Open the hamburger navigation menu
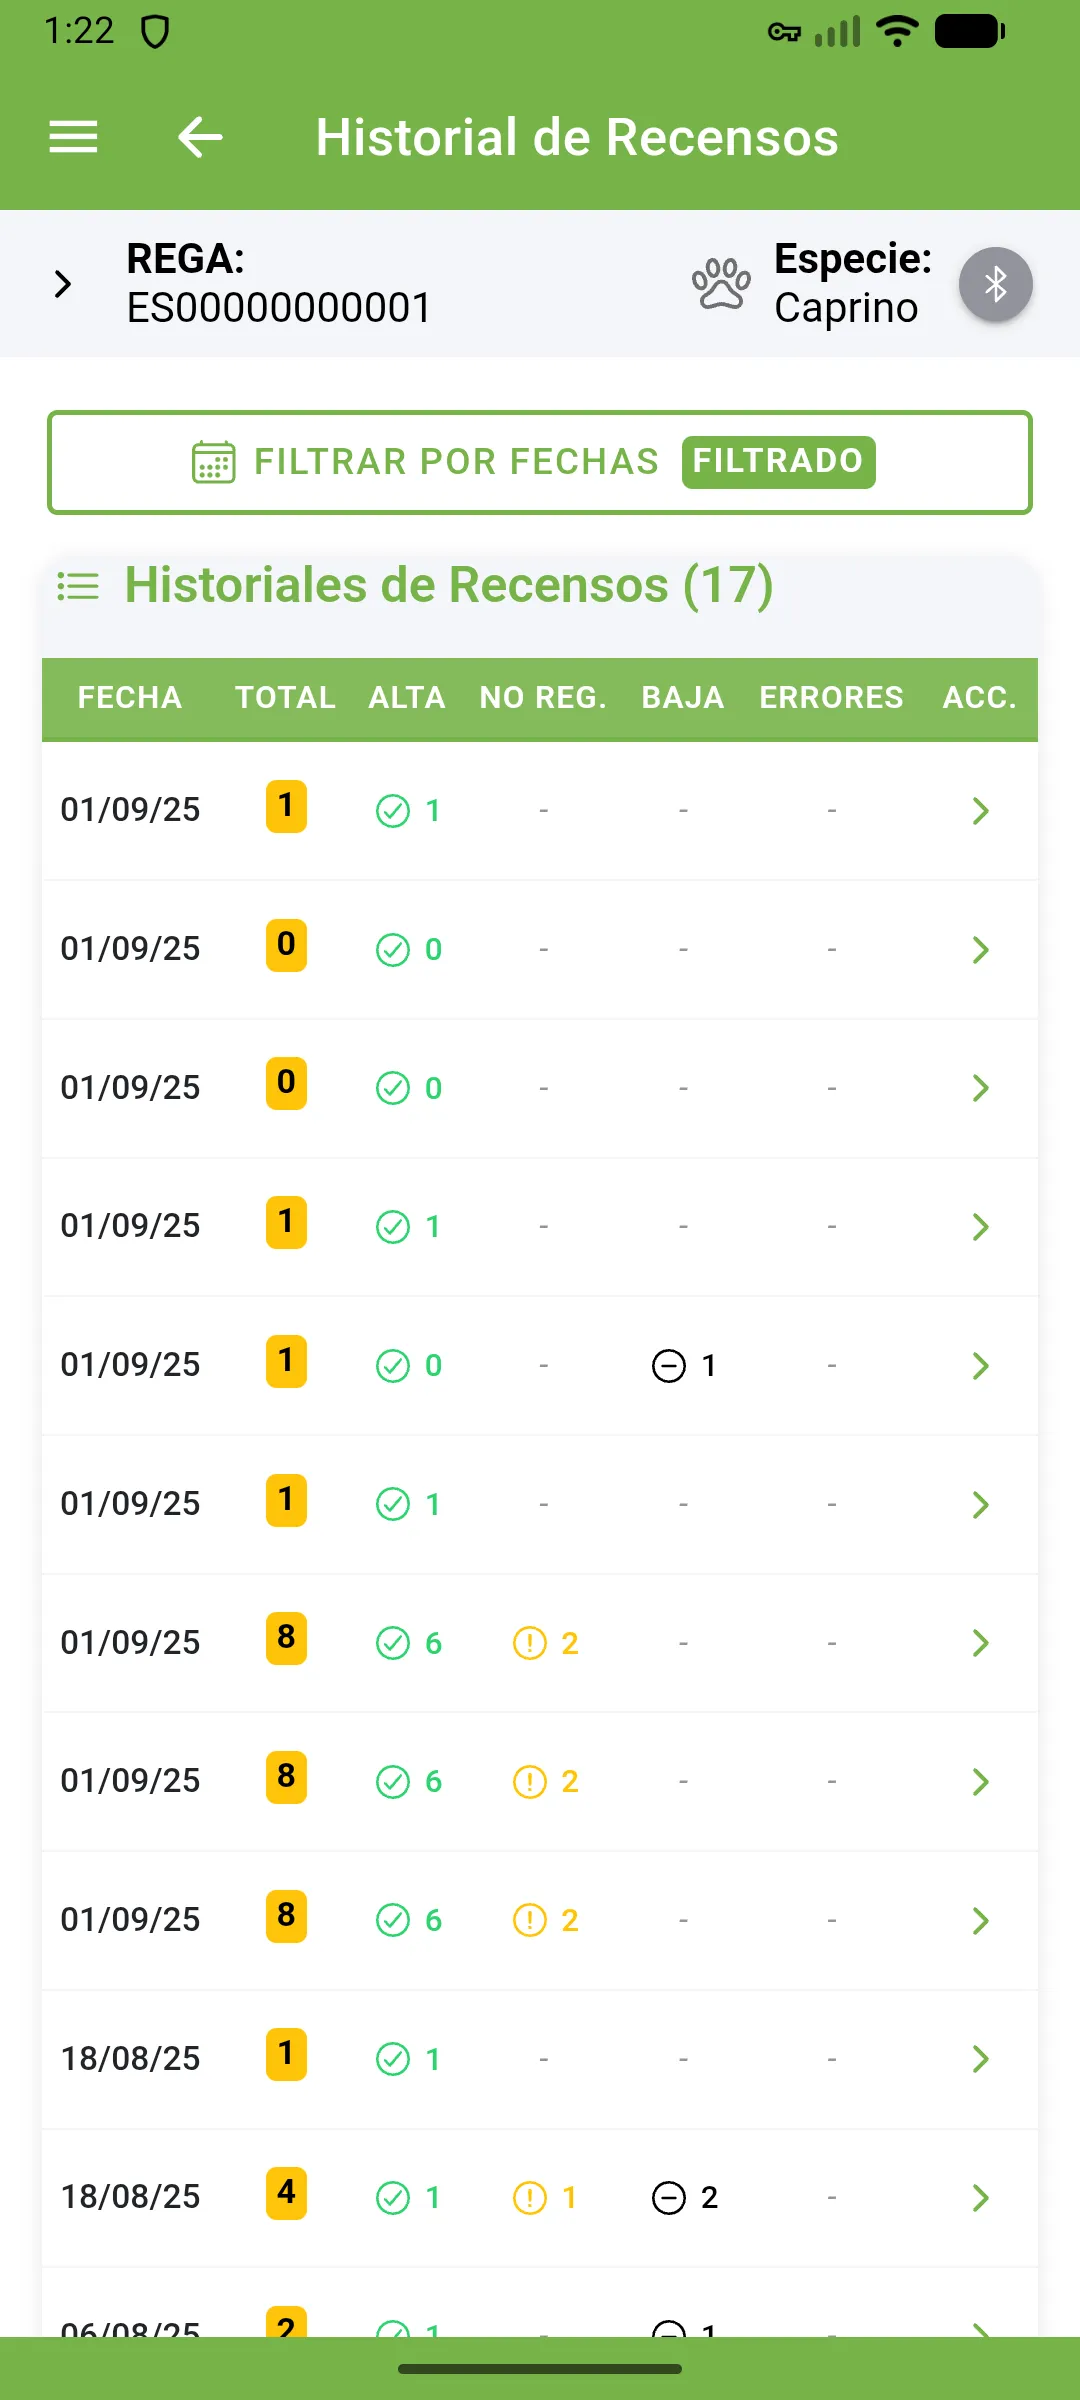Screen dimensions: 1080x2400 pos(73,137)
